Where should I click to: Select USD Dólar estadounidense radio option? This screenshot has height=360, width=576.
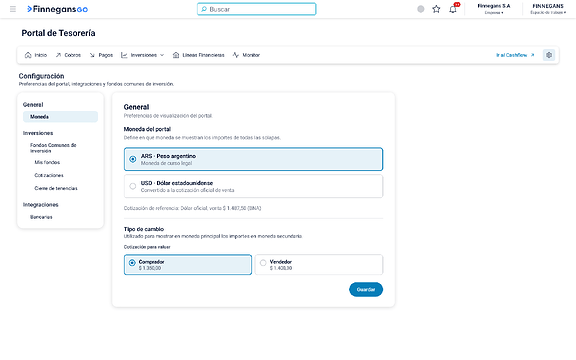(x=253, y=186)
